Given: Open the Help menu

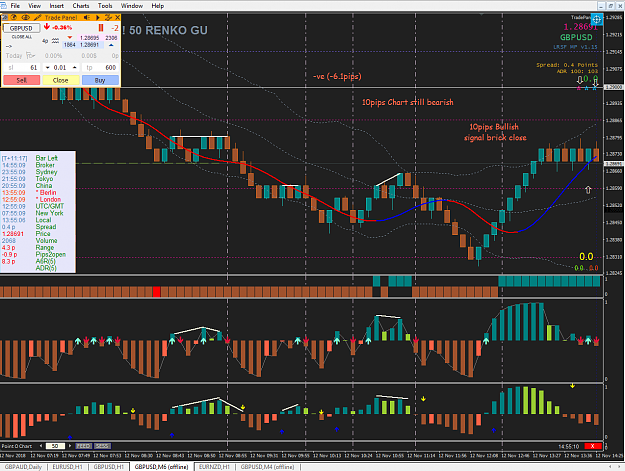Looking at the screenshot, I should 157,6.
